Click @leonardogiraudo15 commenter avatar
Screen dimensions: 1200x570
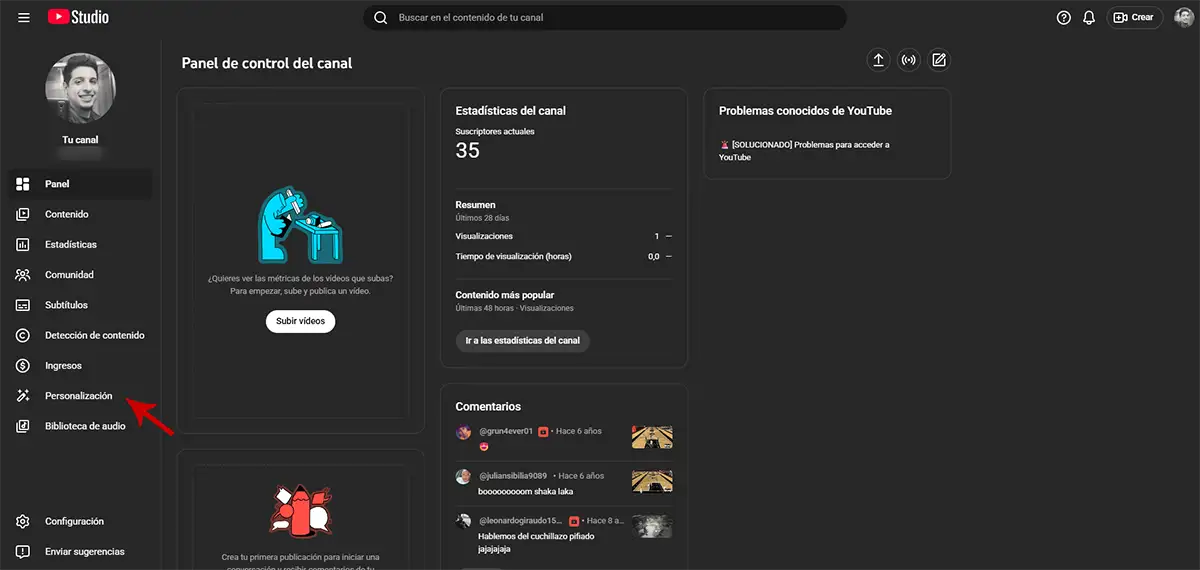tap(463, 521)
